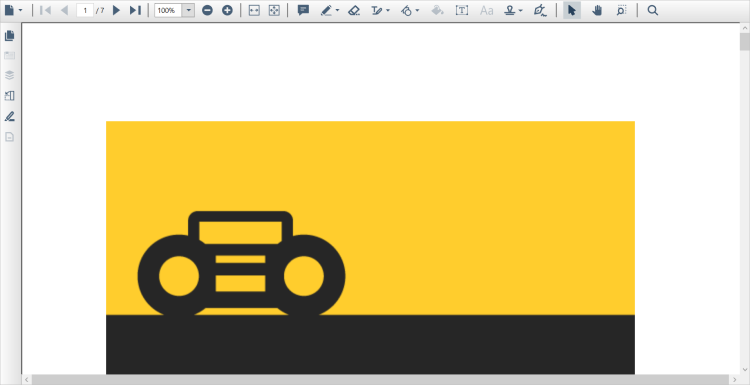Open the text markup options dropdown
This screenshot has height=385, width=750.
coord(388,11)
